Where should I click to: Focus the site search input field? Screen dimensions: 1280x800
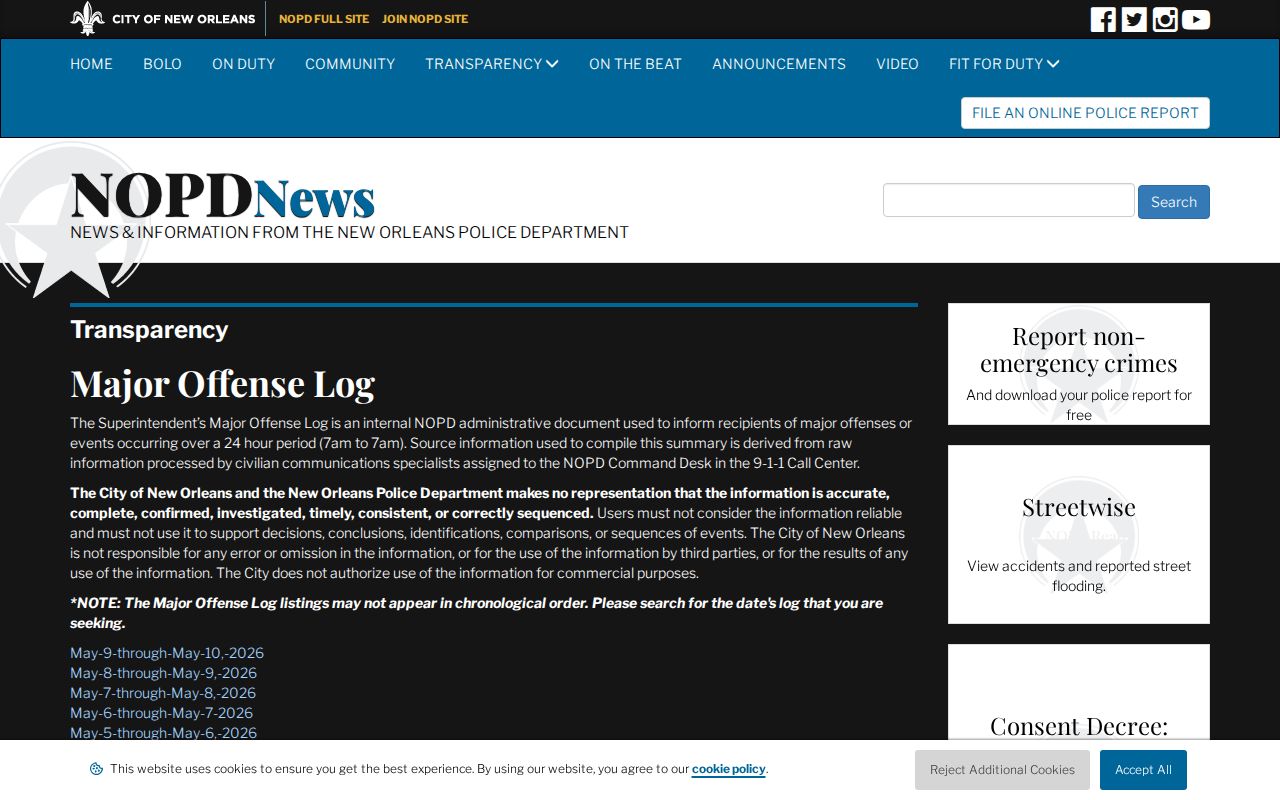(x=1009, y=200)
